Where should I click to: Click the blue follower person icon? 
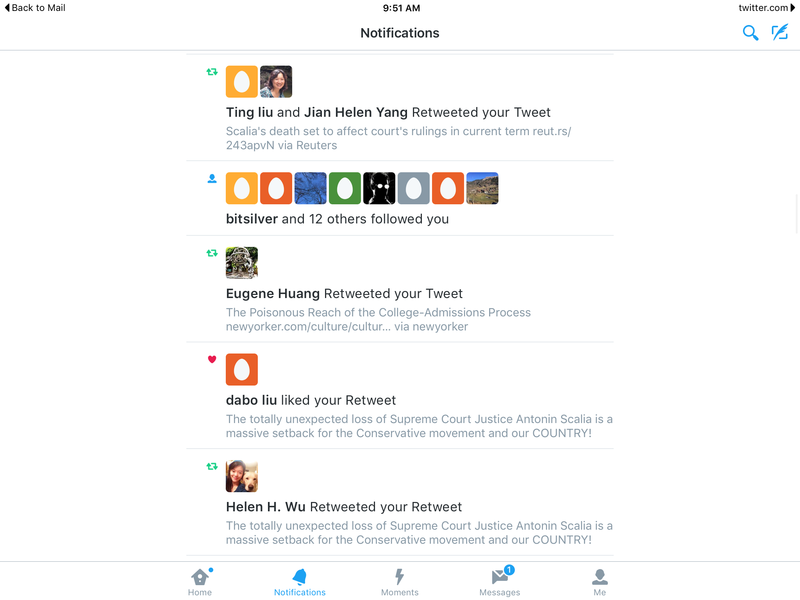[212, 179]
